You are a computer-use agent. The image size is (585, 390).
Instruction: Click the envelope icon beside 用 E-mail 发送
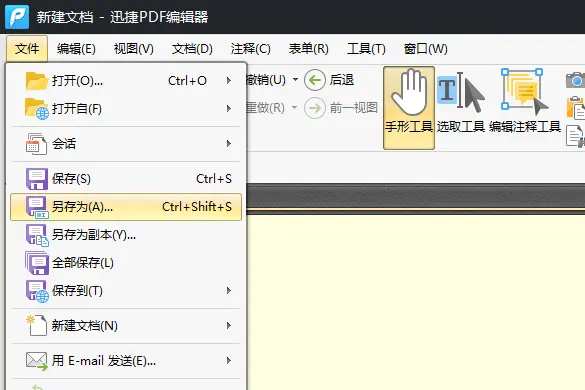coord(37,361)
